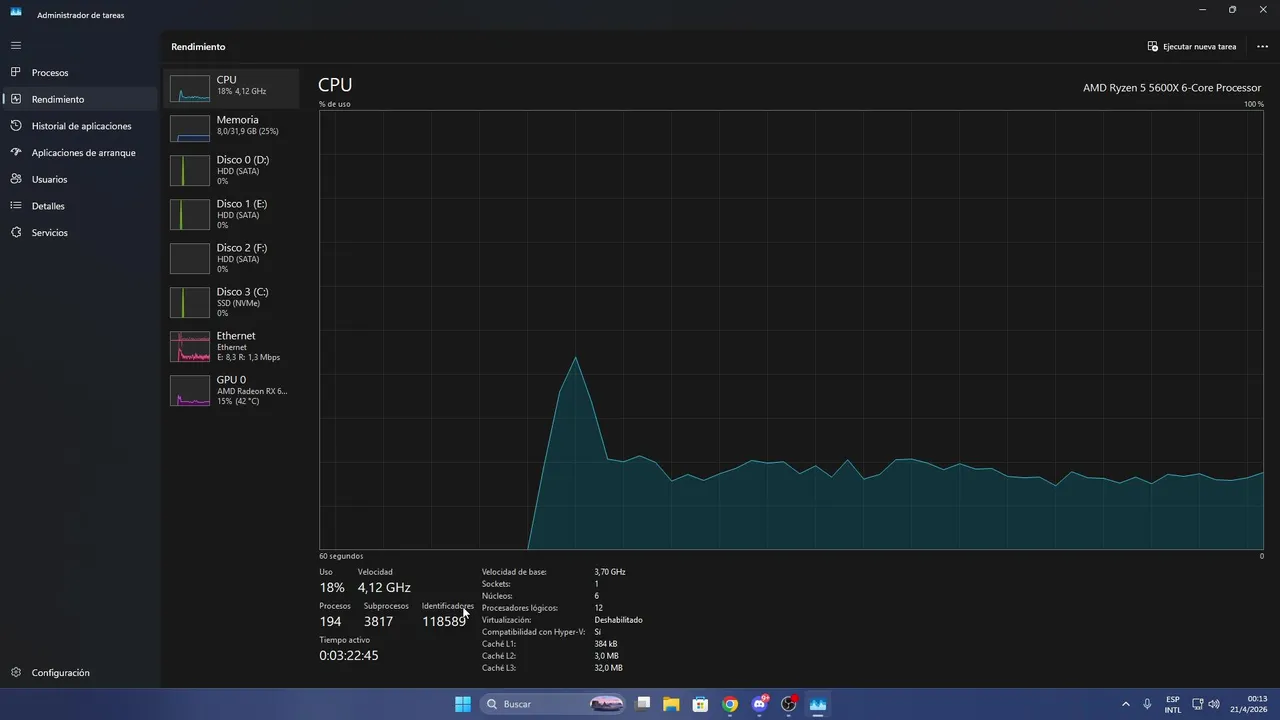
Task: Click the CPU usage graph
Action: pyautogui.click(x=791, y=330)
